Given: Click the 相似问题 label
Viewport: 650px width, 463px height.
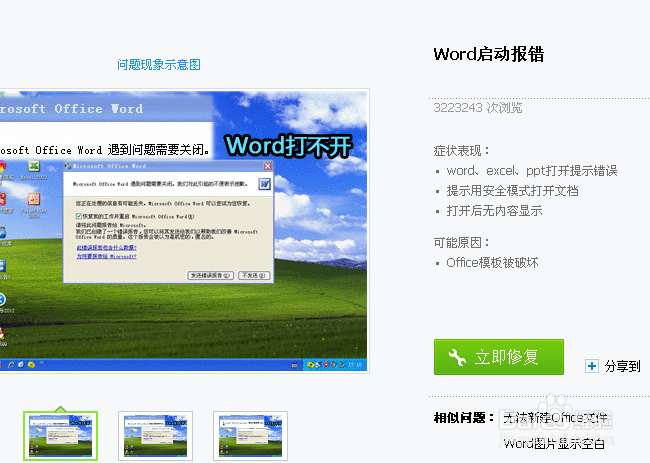Looking at the screenshot, I should [464, 418].
